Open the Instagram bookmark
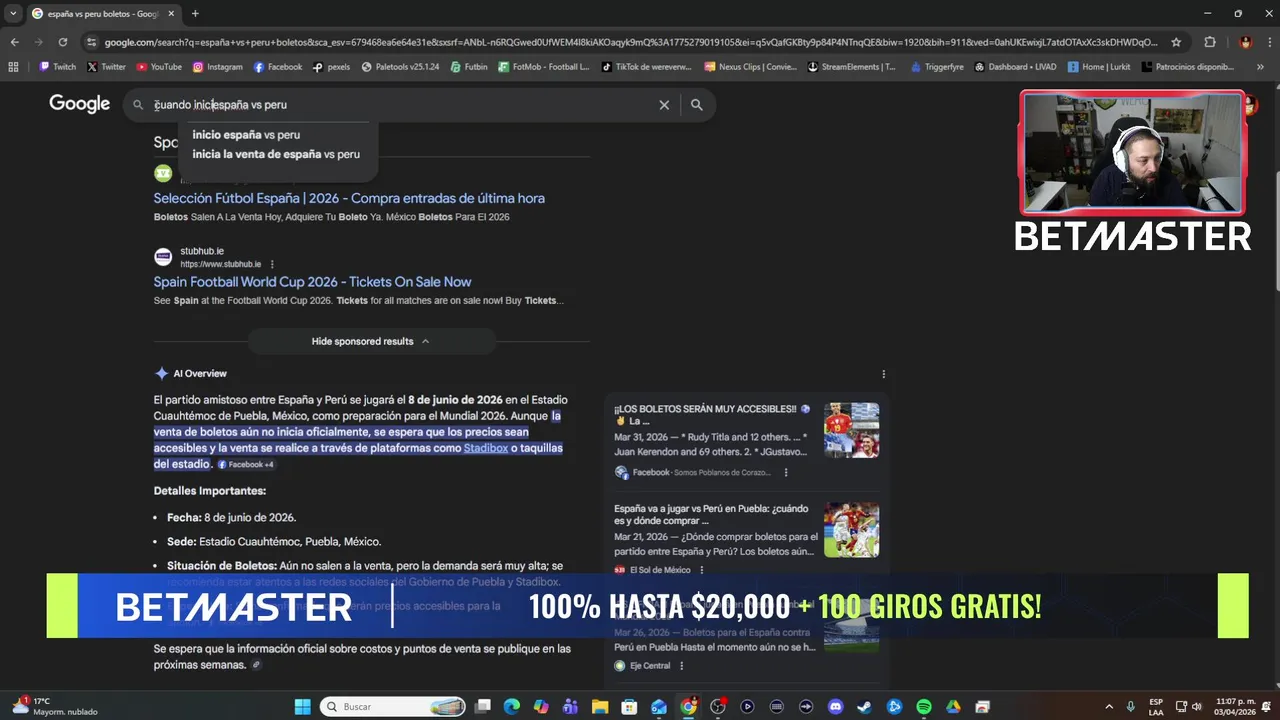Screen dimensions: 1280x720 point(218,67)
